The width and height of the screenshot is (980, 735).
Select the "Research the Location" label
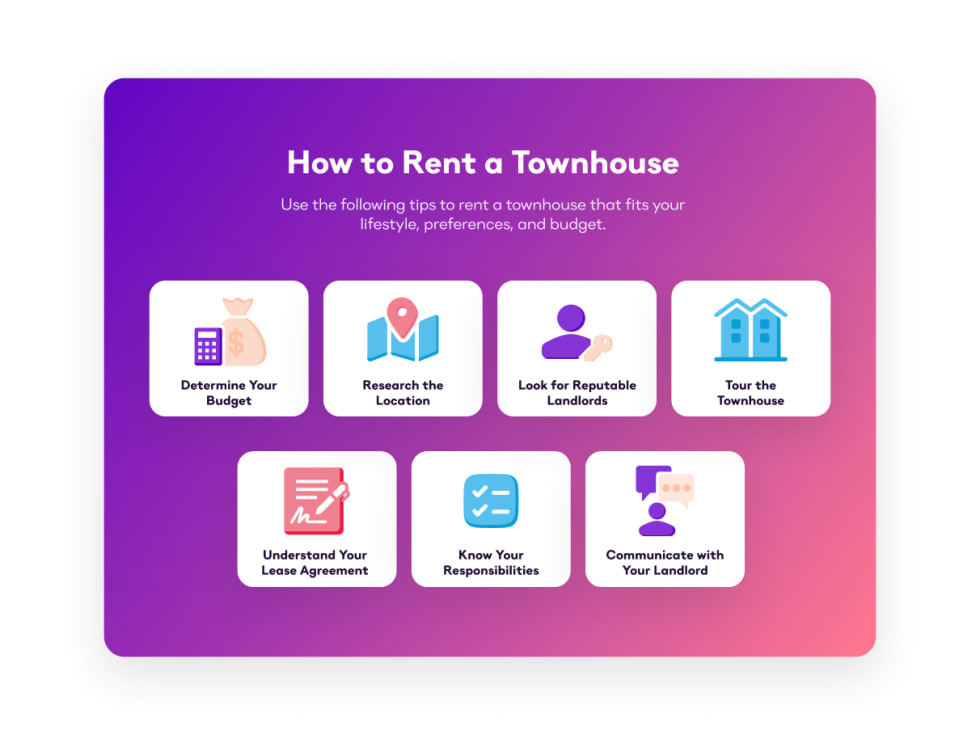coord(402,392)
